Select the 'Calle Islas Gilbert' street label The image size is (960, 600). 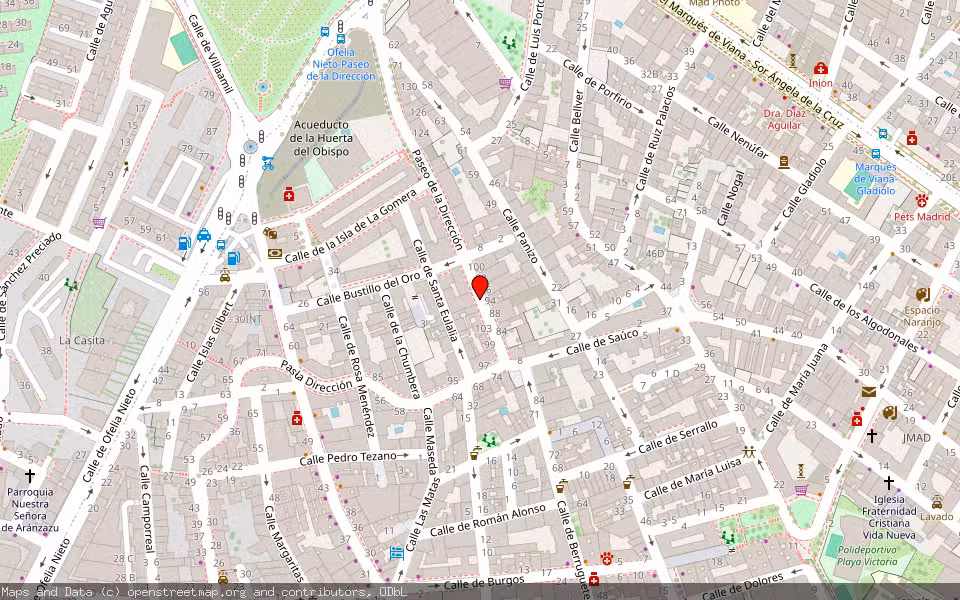click(x=211, y=343)
